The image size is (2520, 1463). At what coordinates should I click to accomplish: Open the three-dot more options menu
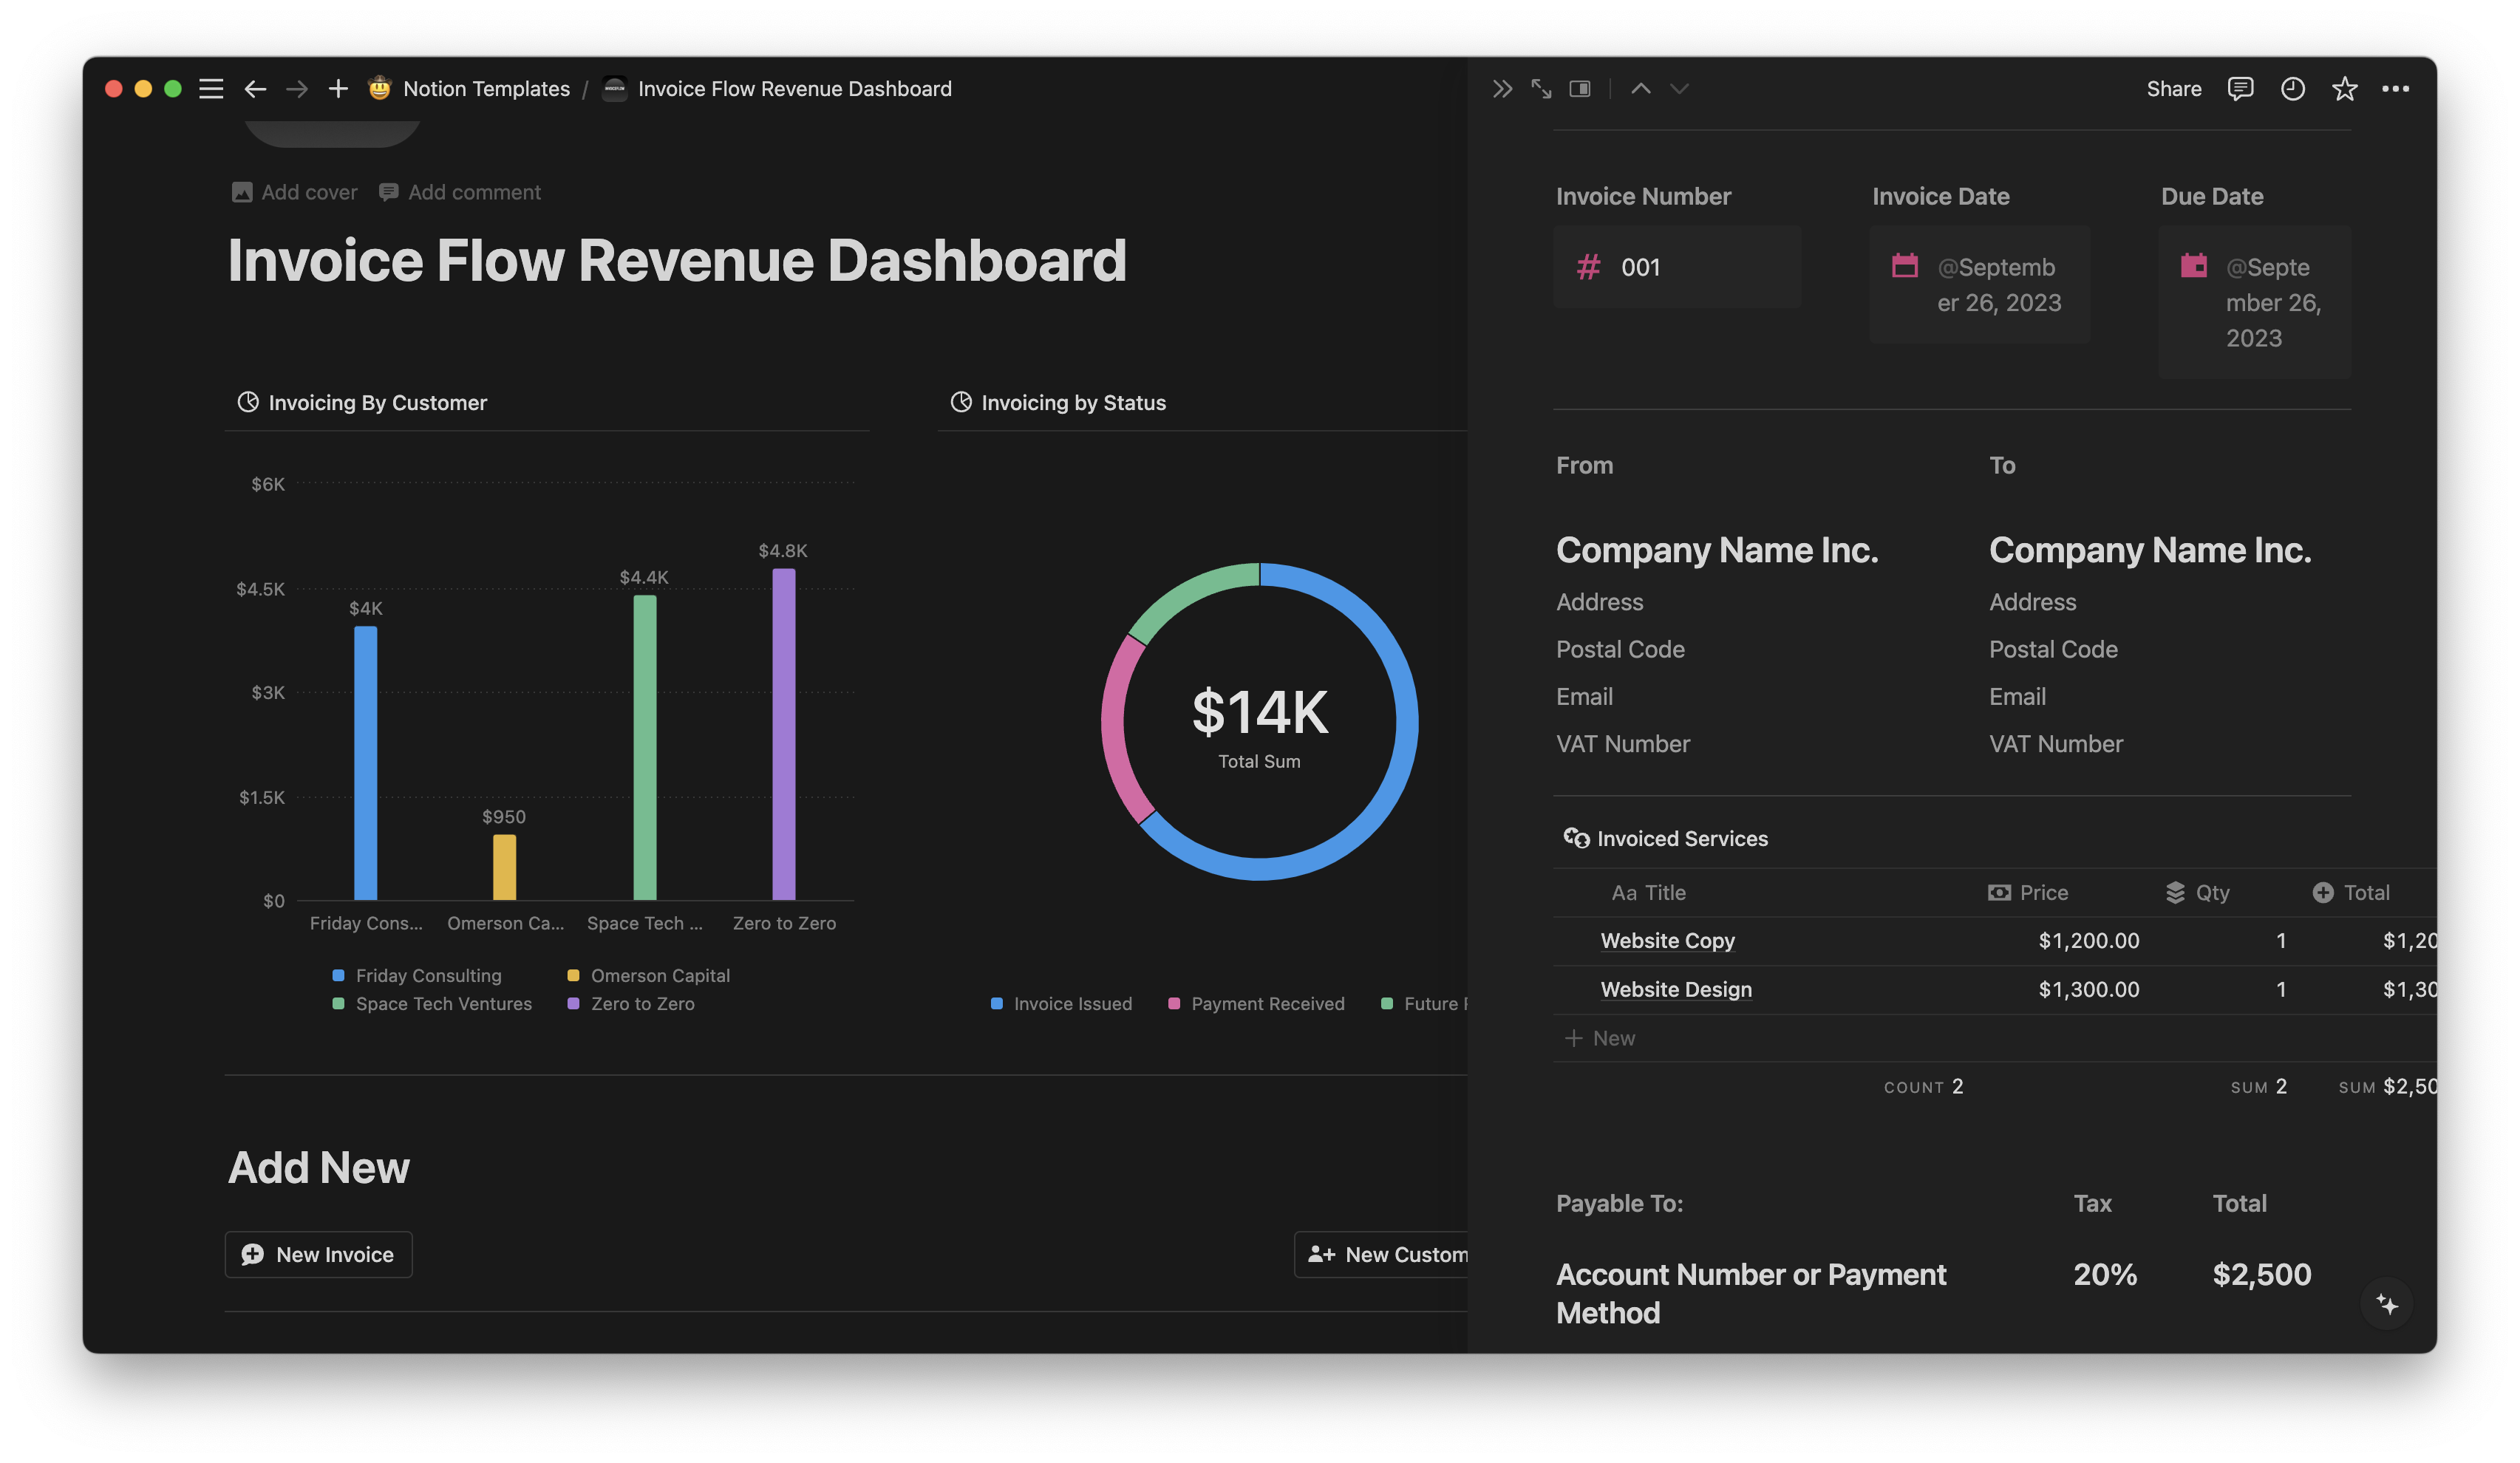[2395, 89]
